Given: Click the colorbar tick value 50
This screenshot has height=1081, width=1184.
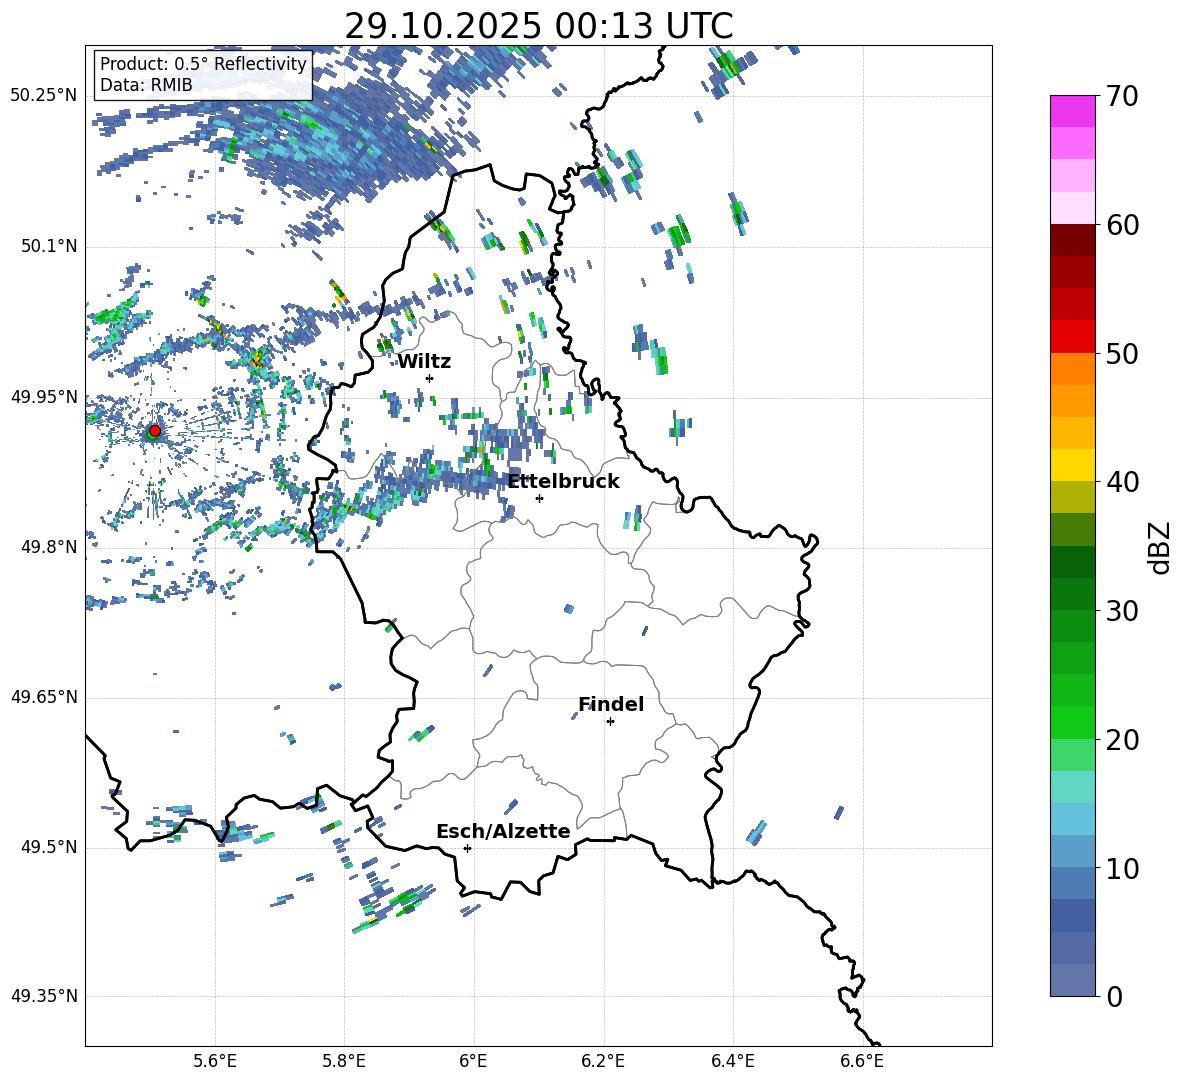Looking at the screenshot, I should coord(1122,353).
